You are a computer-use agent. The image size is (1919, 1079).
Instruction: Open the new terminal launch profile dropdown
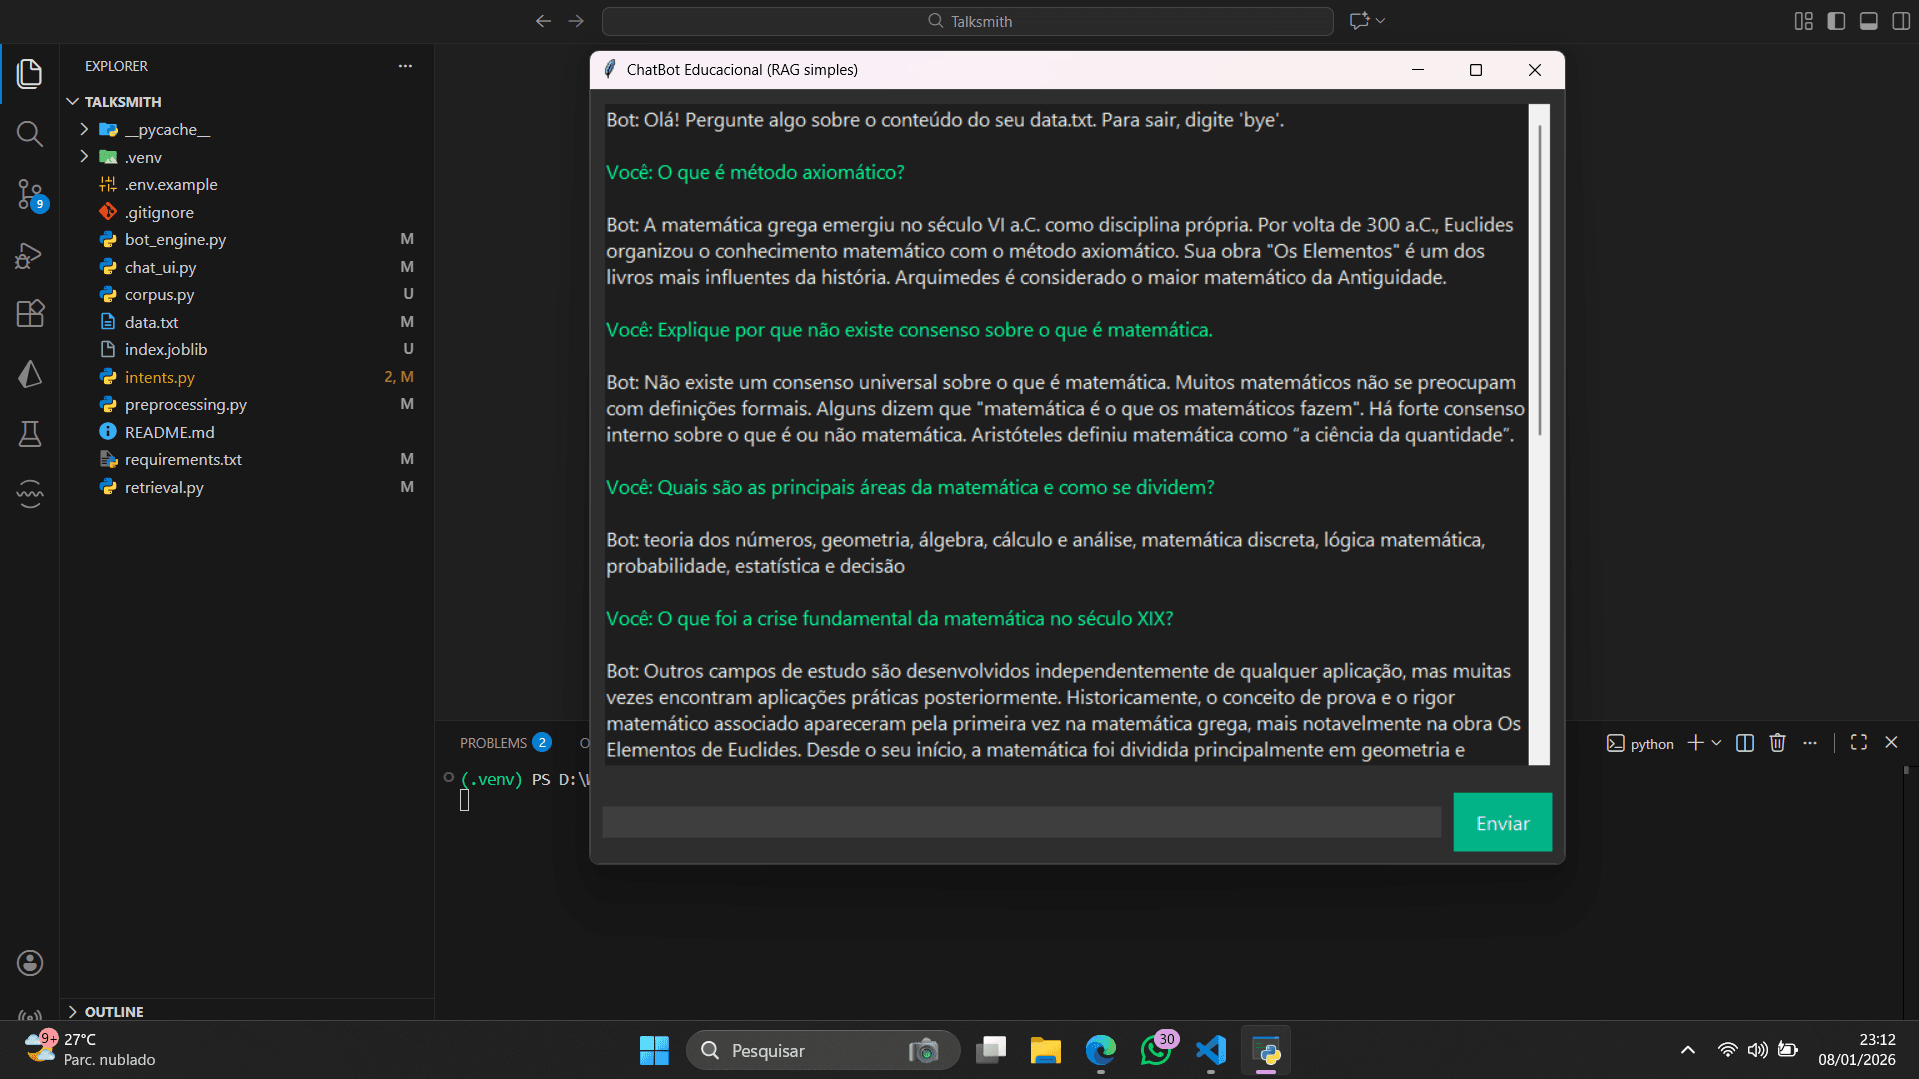[1717, 743]
